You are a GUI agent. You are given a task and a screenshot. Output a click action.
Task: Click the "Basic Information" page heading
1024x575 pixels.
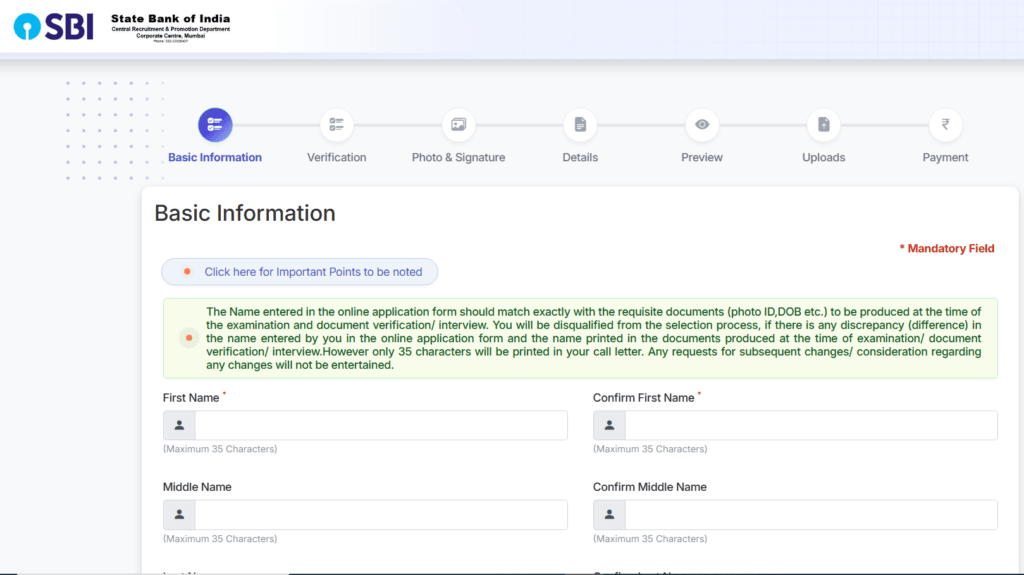(x=245, y=213)
